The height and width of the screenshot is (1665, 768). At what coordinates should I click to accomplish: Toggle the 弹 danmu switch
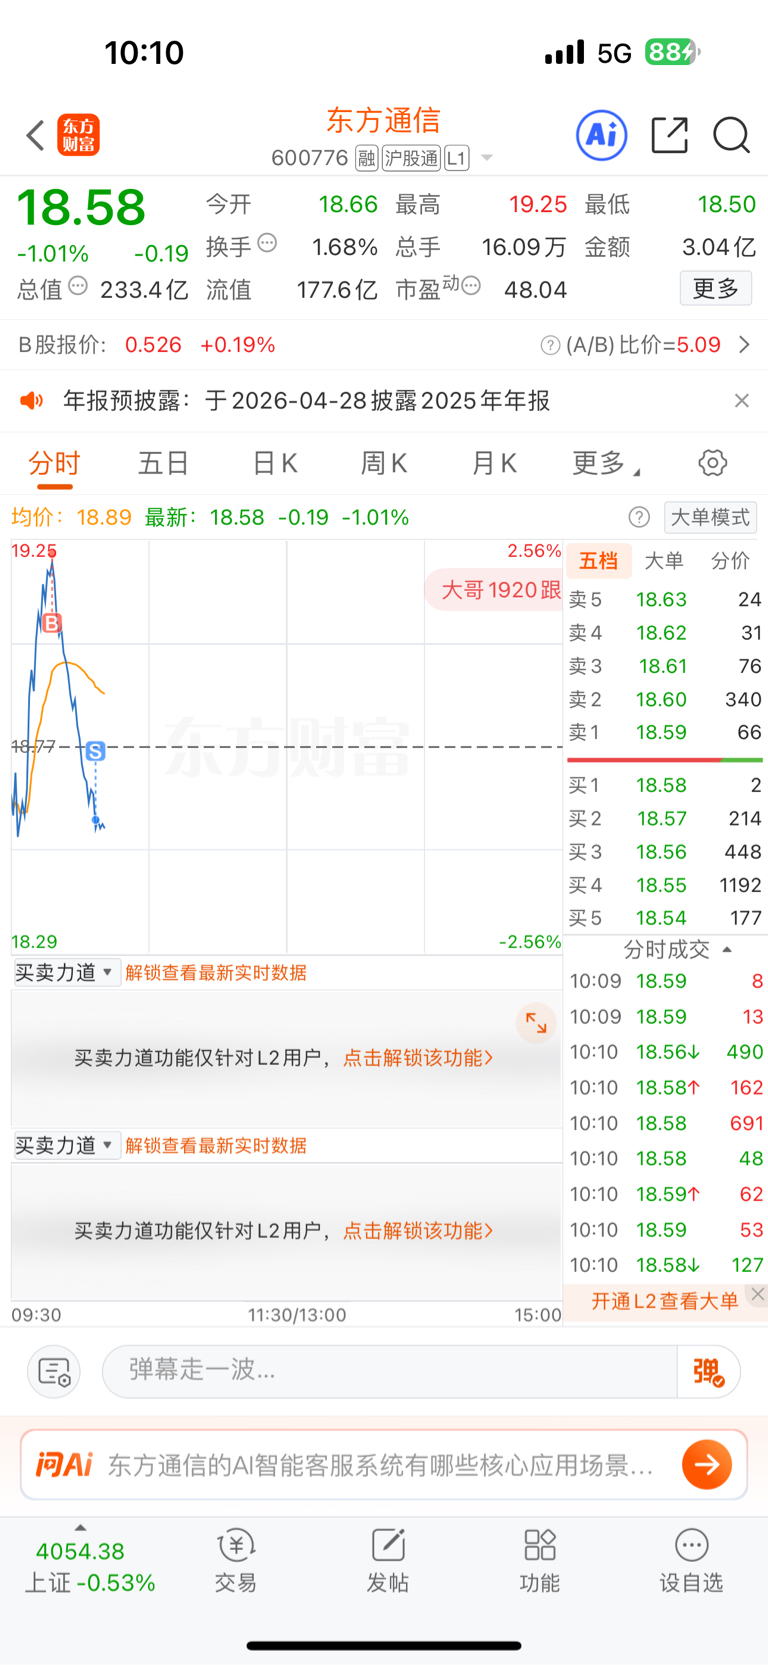coord(709,1371)
